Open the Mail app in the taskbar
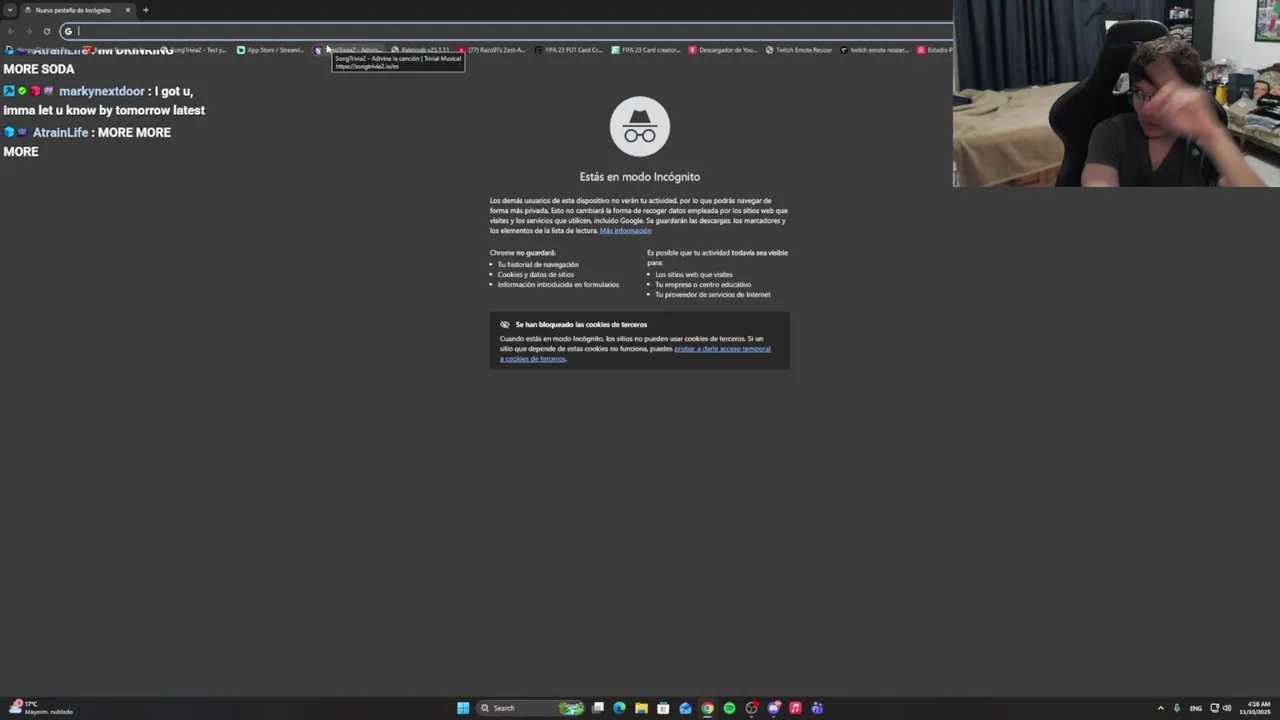The image size is (1280, 720). click(685, 708)
